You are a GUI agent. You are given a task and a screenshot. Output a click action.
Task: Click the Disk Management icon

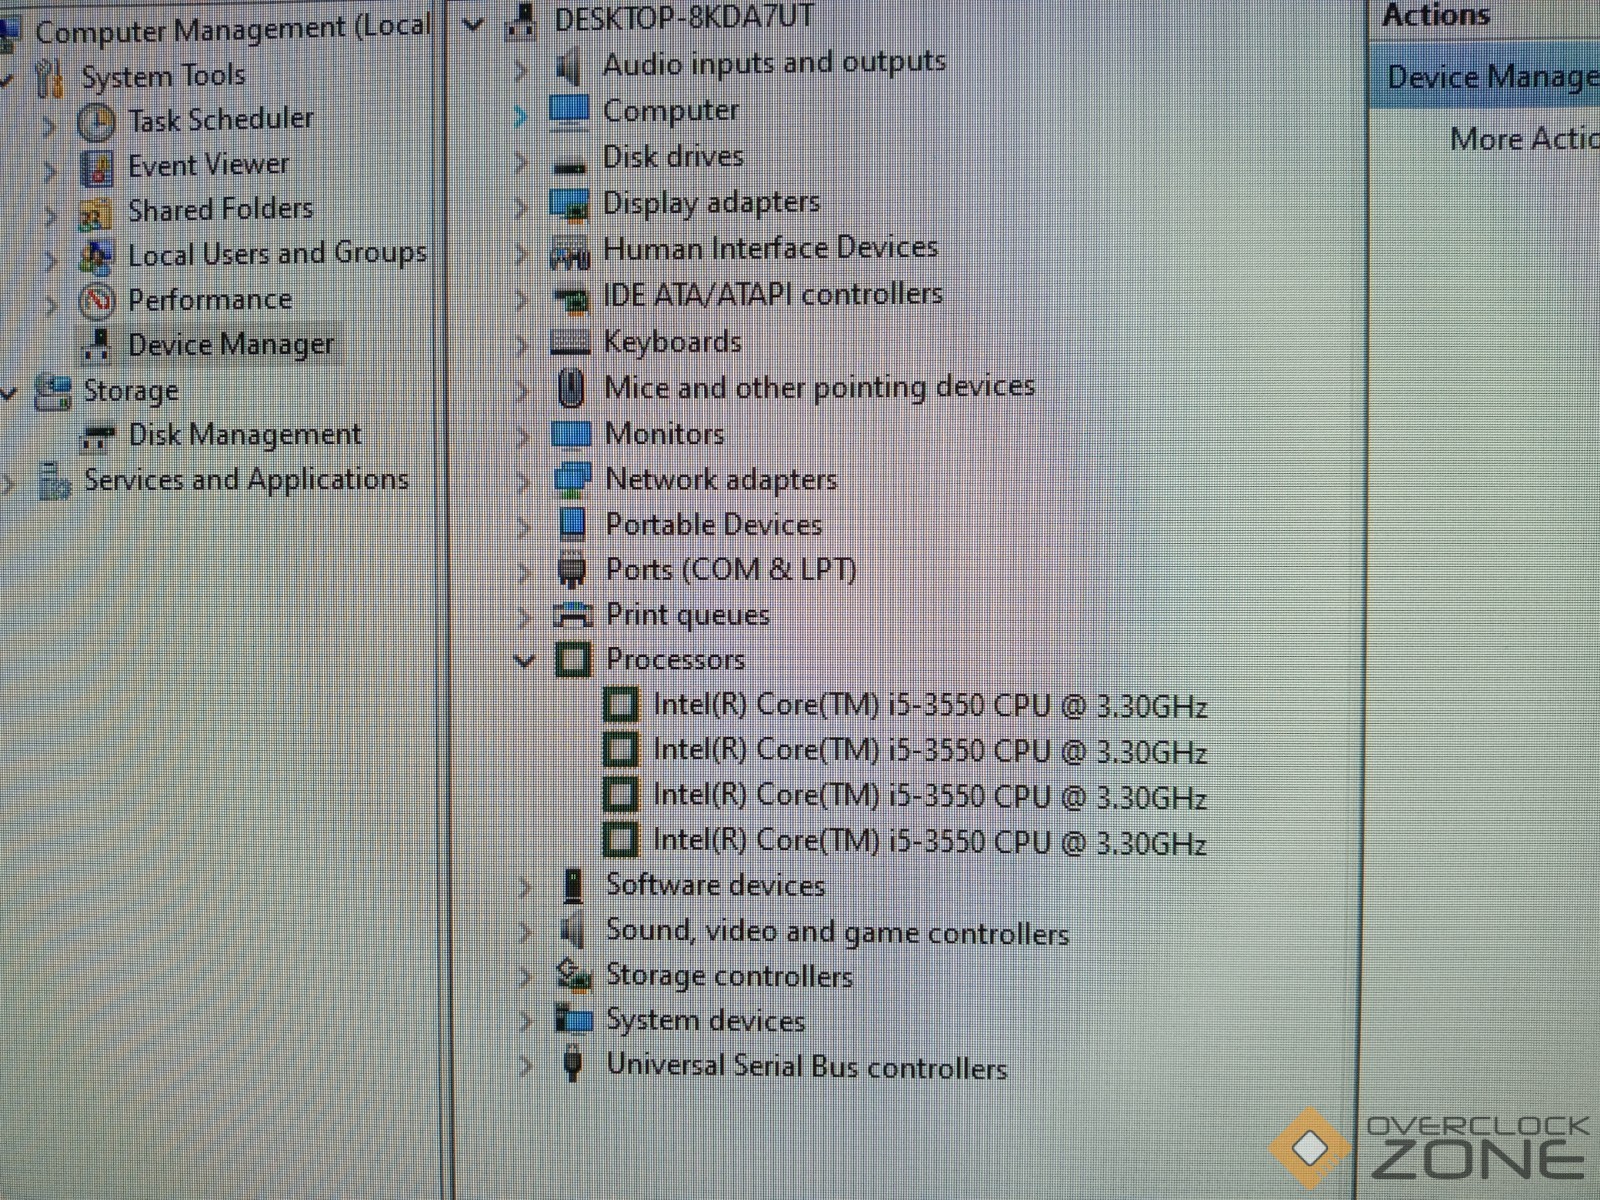[97, 437]
